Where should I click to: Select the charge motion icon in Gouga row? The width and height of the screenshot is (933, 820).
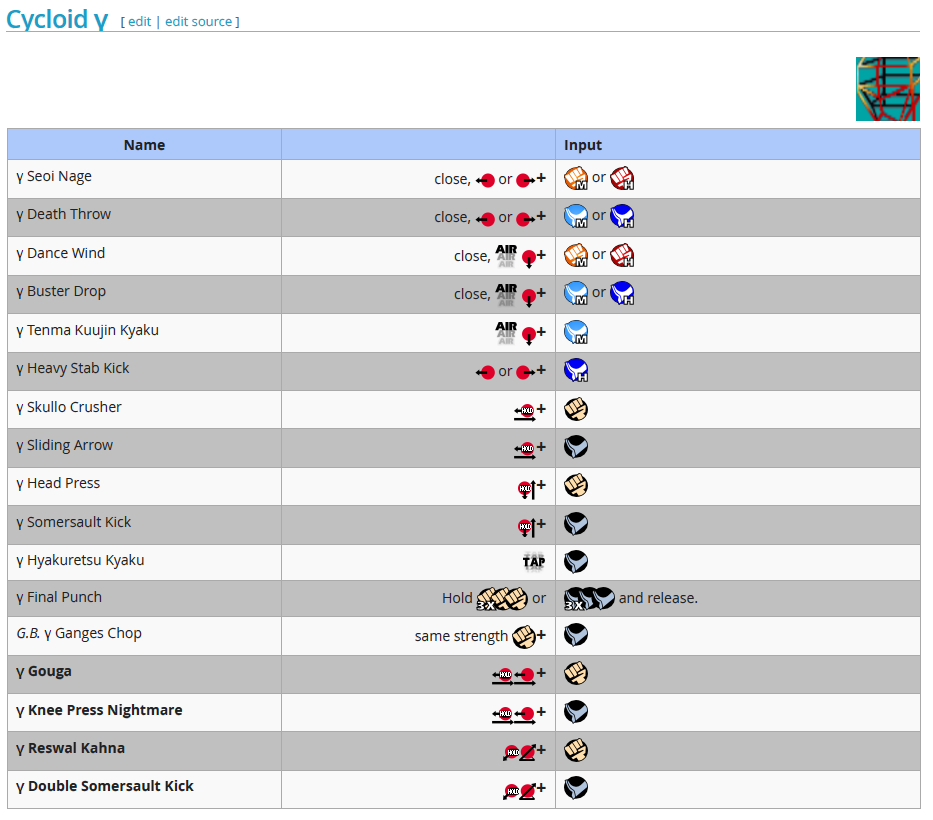click(x=514, y=677)
